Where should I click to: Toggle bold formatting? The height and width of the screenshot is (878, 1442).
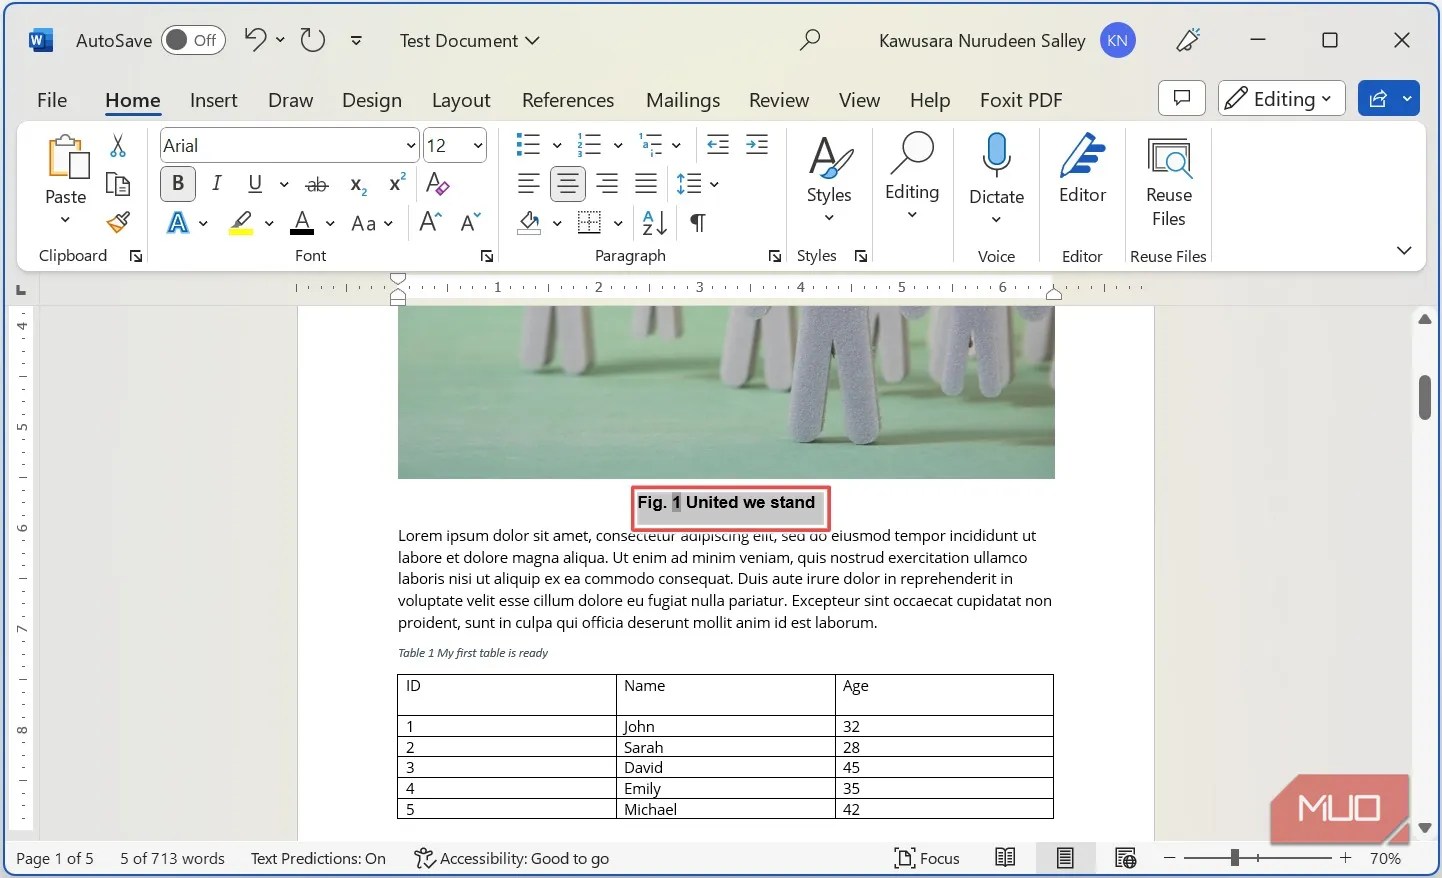click(x=177, y=183)
